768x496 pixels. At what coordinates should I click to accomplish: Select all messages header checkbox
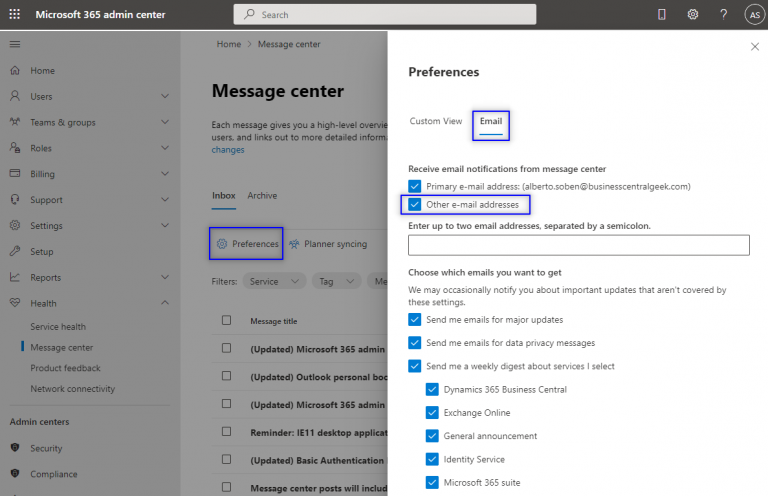[226, 320]
